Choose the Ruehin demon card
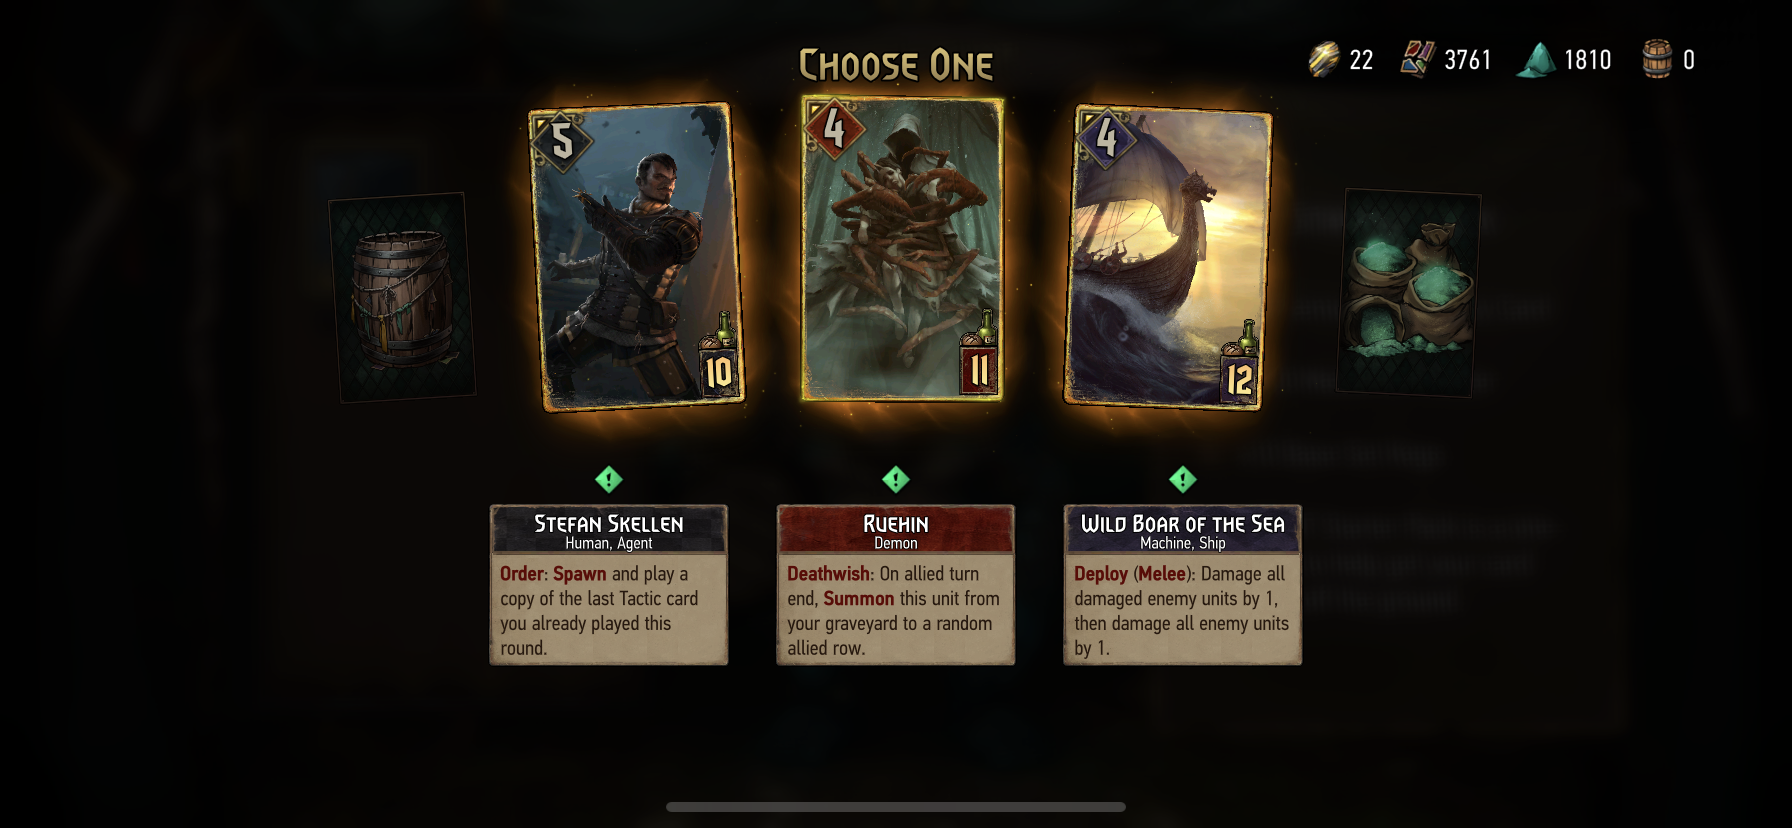Screen dimensions: 1792x828 pyautogui.click(x=902, y=248)
